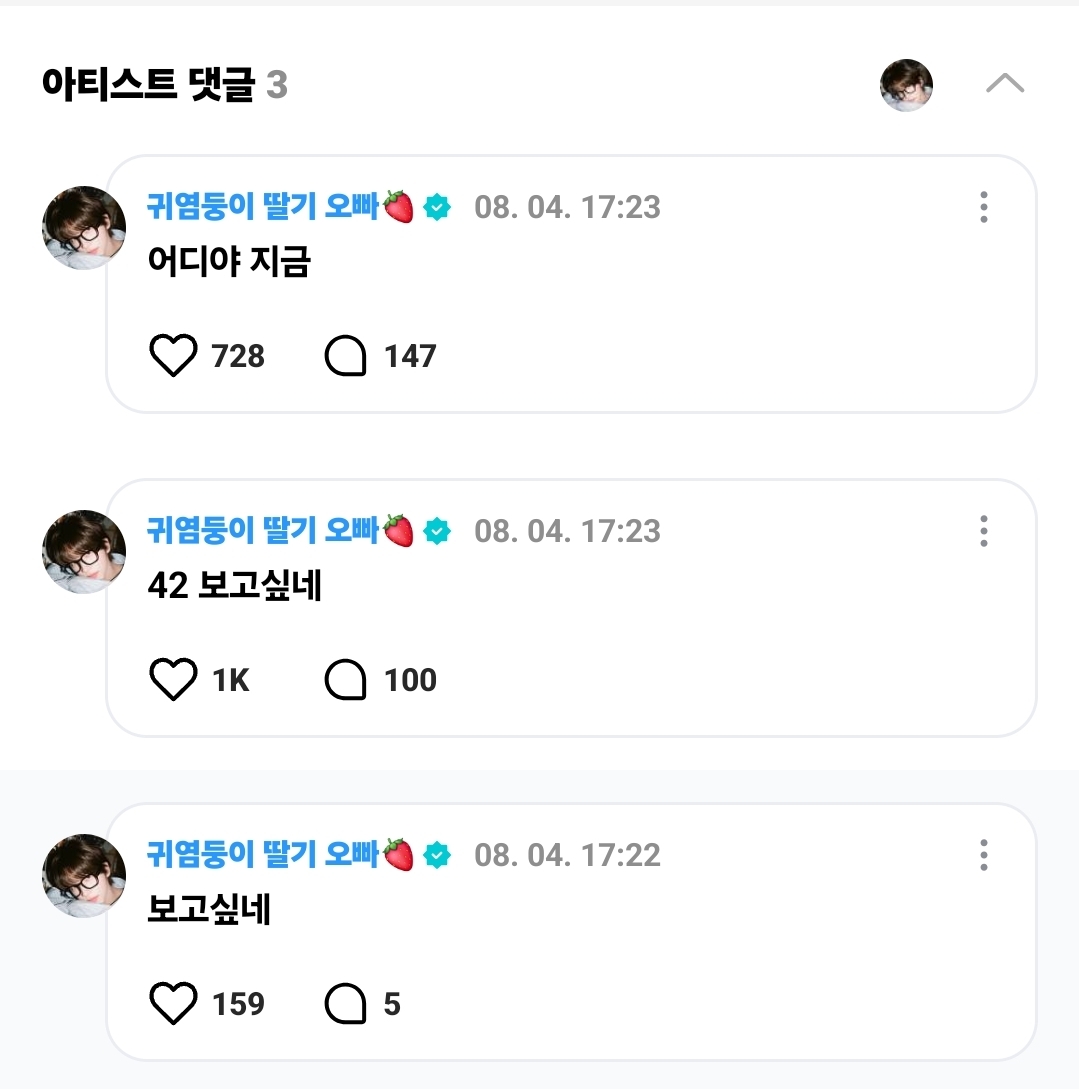Open more options for 17:22 '보고싶네' comment
The width and height of the screenshot is (1079, 1089).
pyautogui.click(x=984, y=855)
